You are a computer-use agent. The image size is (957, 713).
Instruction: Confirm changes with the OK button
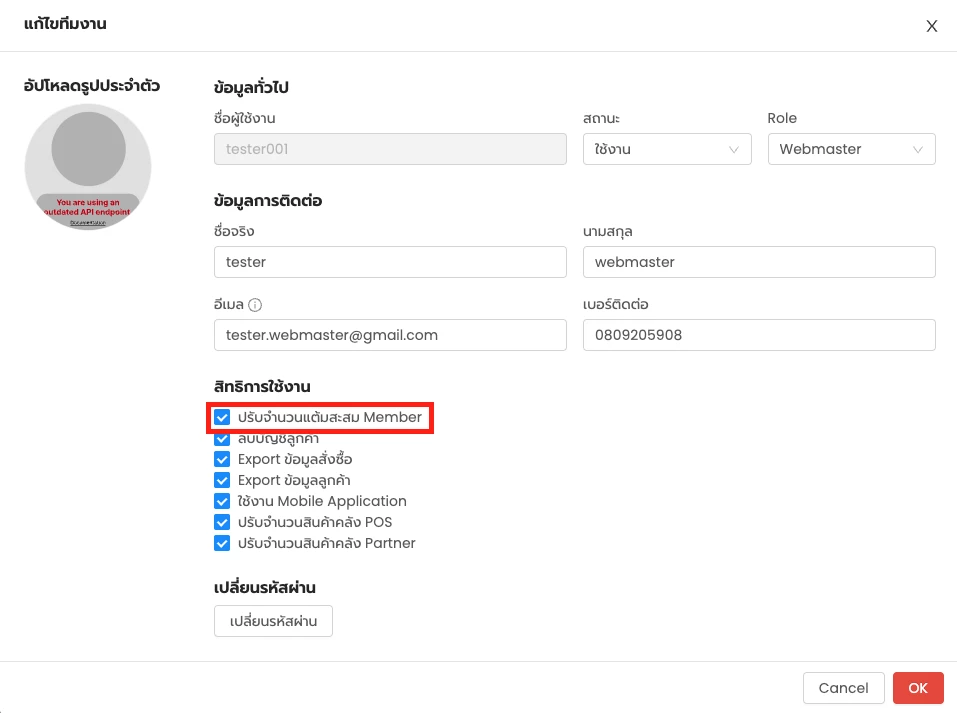click(x=918, y=688)
